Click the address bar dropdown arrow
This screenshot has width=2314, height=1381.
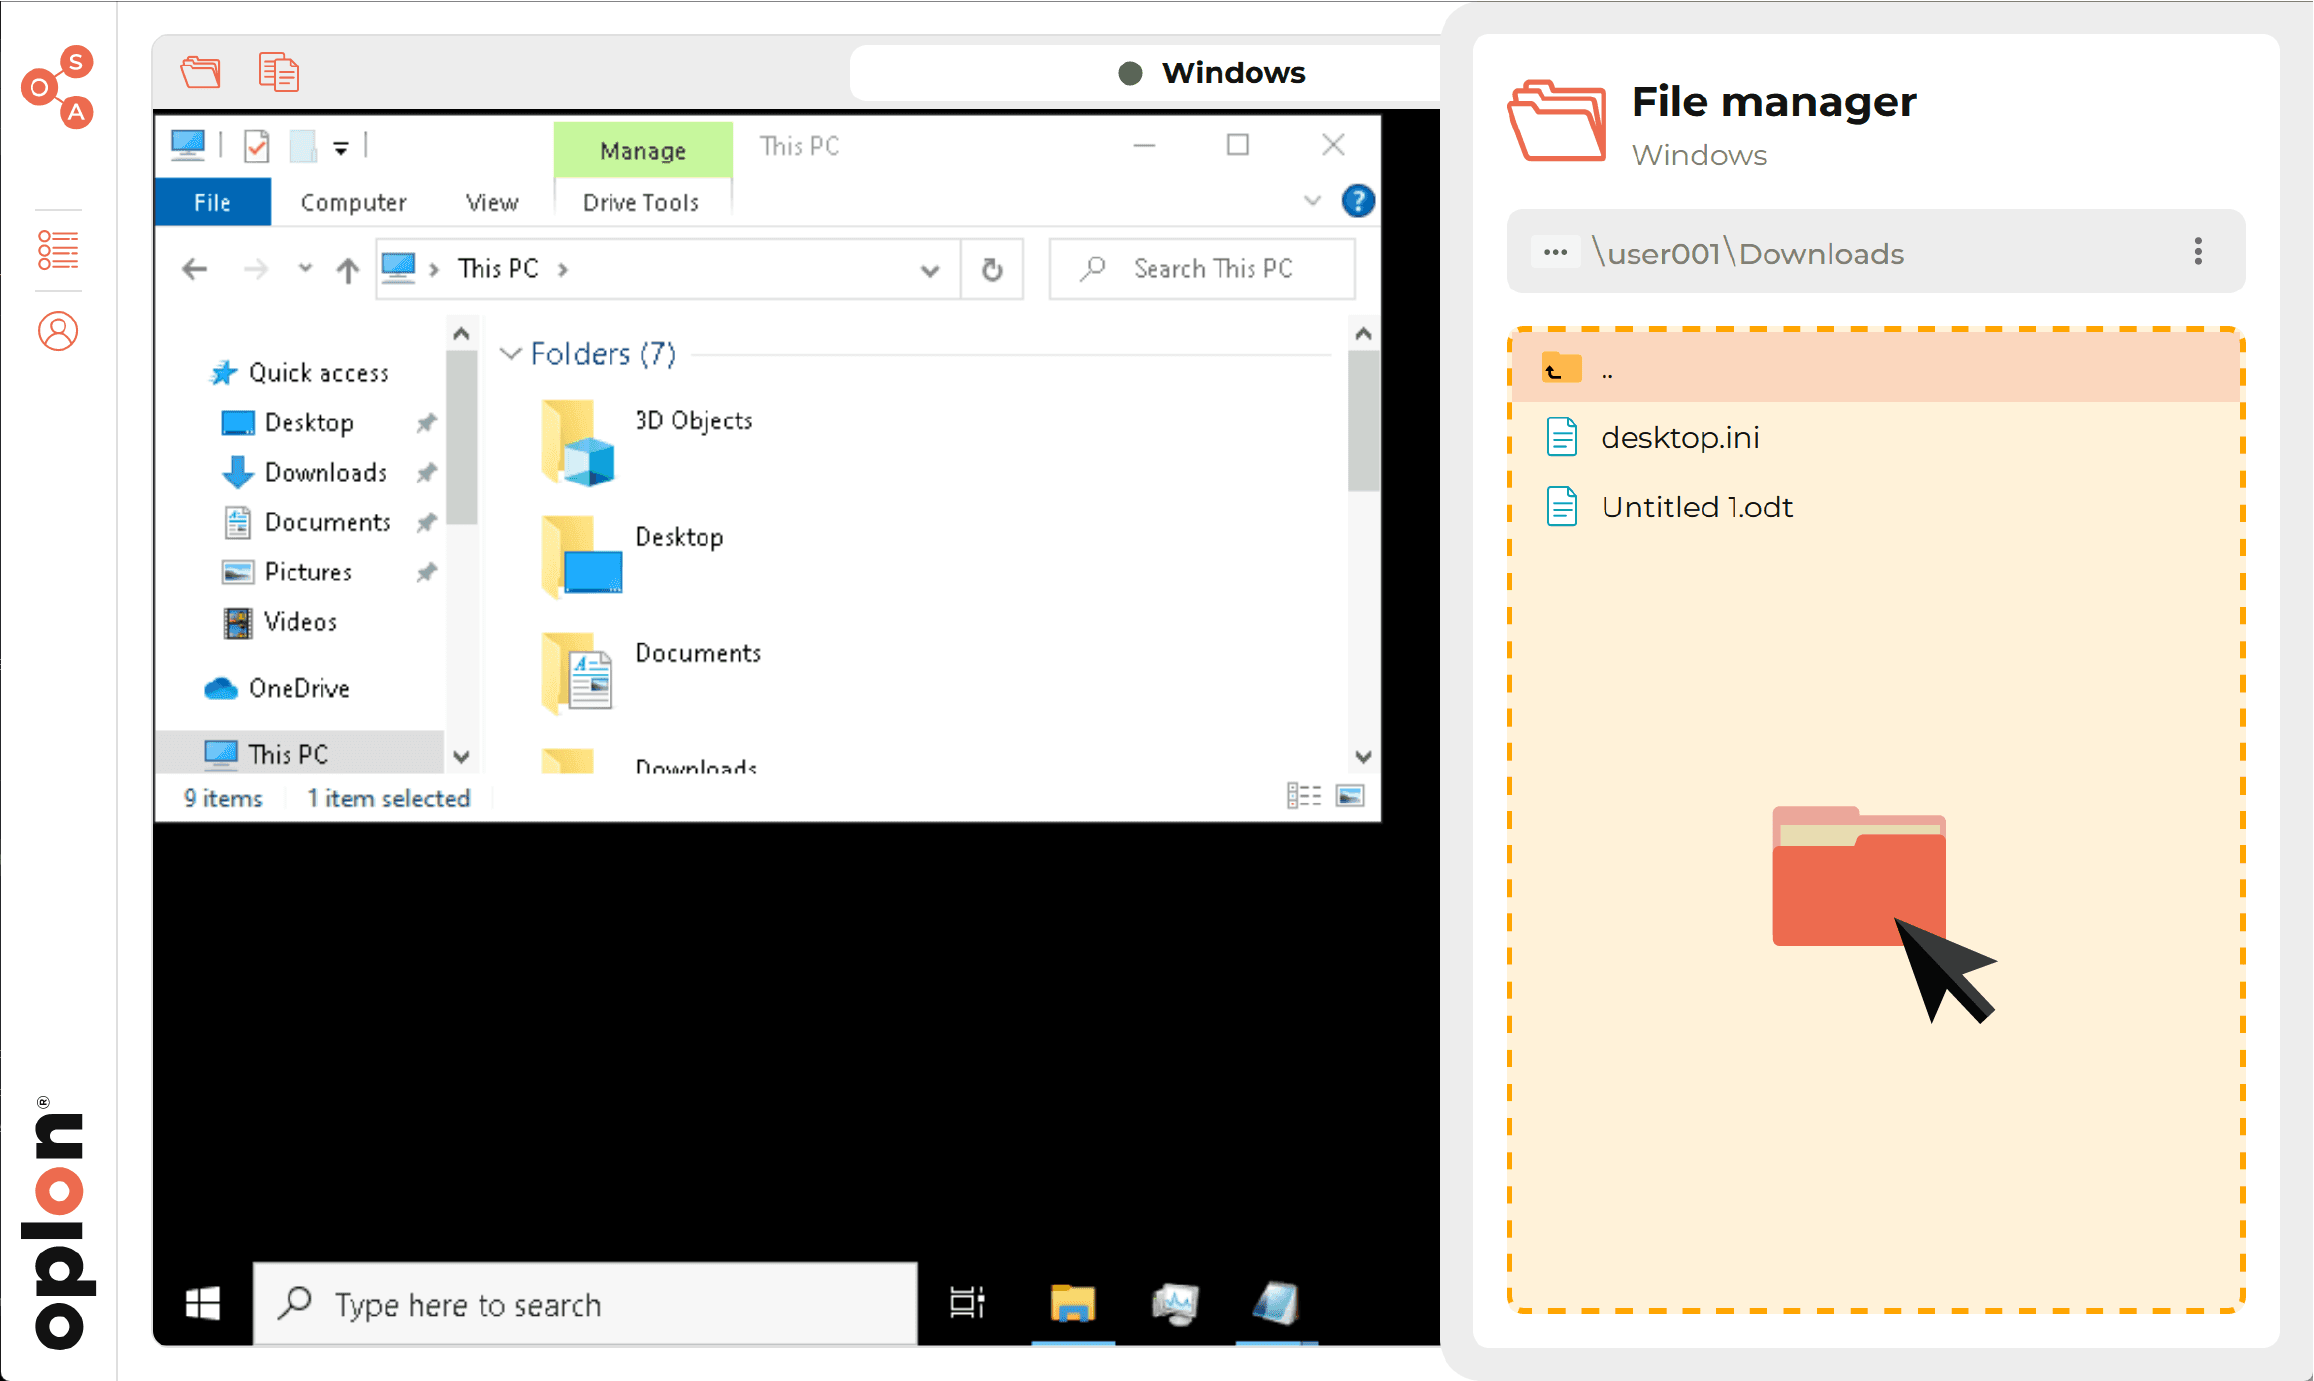pyautogui.click(x=930, y=268)
